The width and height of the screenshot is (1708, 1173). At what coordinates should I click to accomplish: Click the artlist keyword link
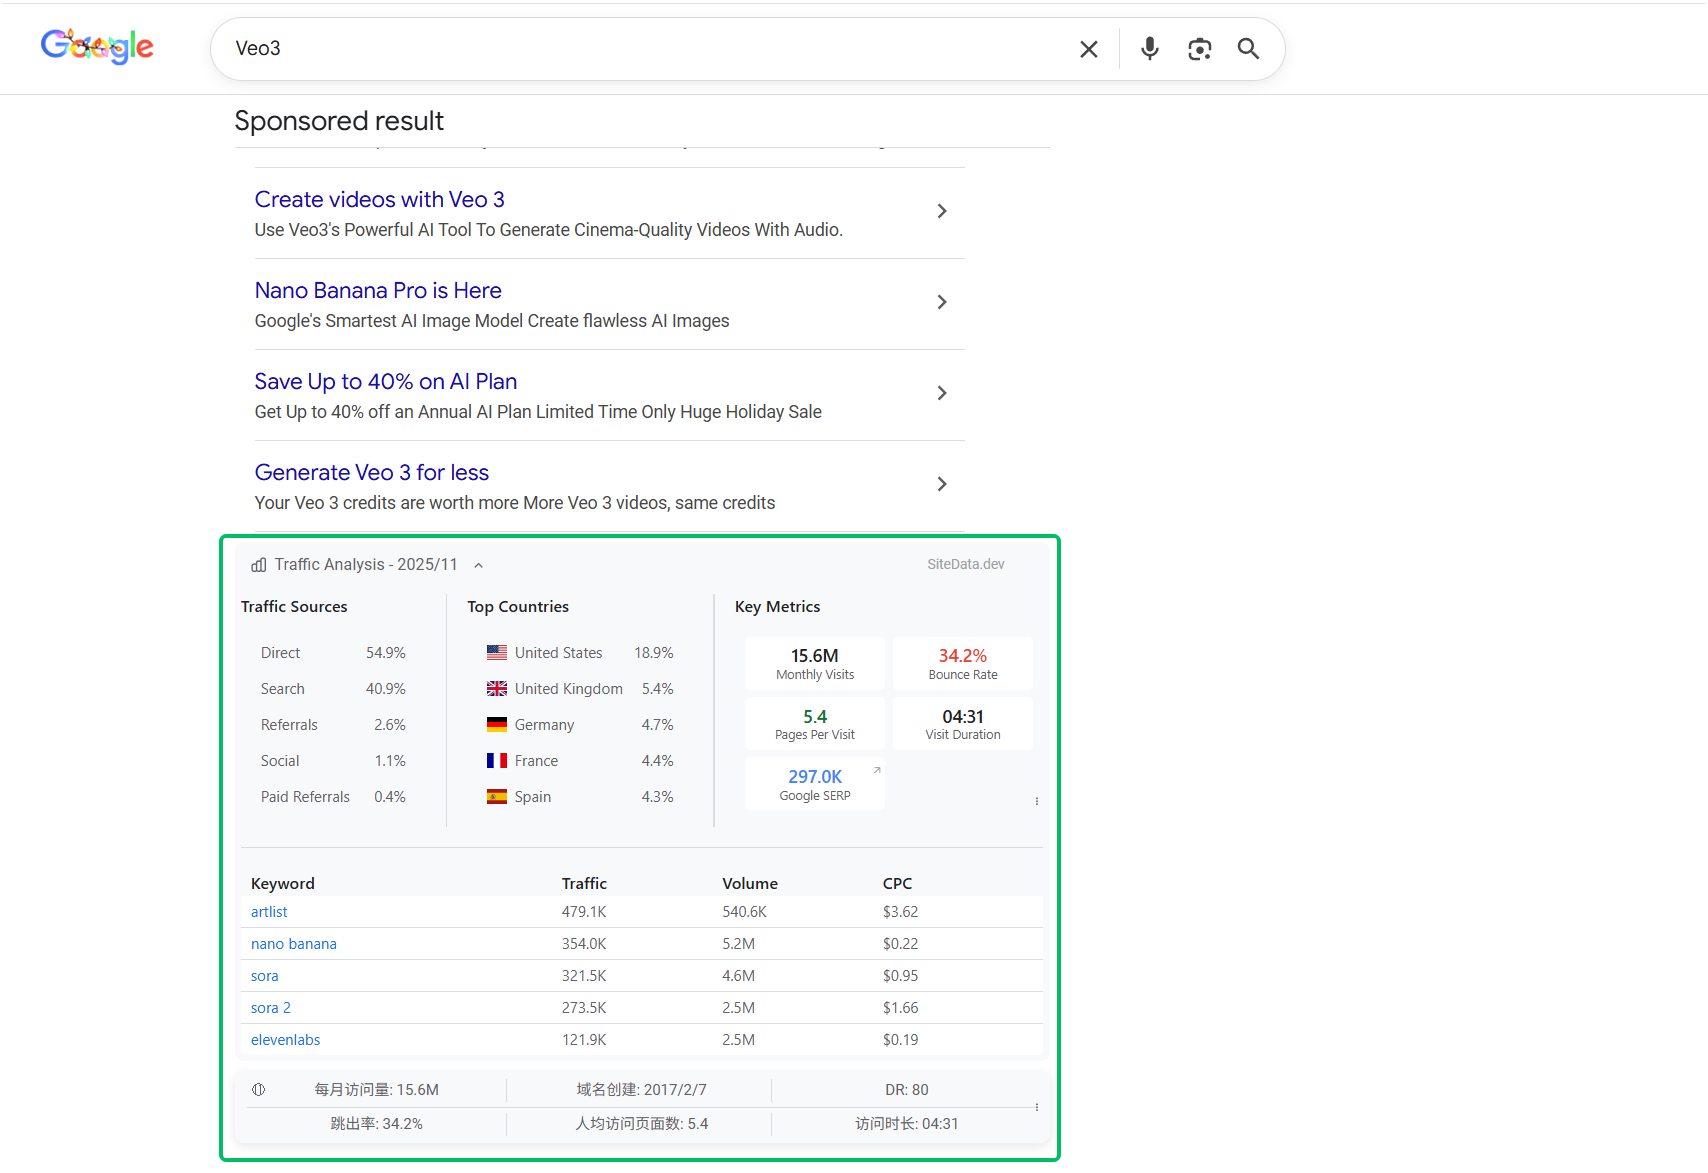click(269, 912)
